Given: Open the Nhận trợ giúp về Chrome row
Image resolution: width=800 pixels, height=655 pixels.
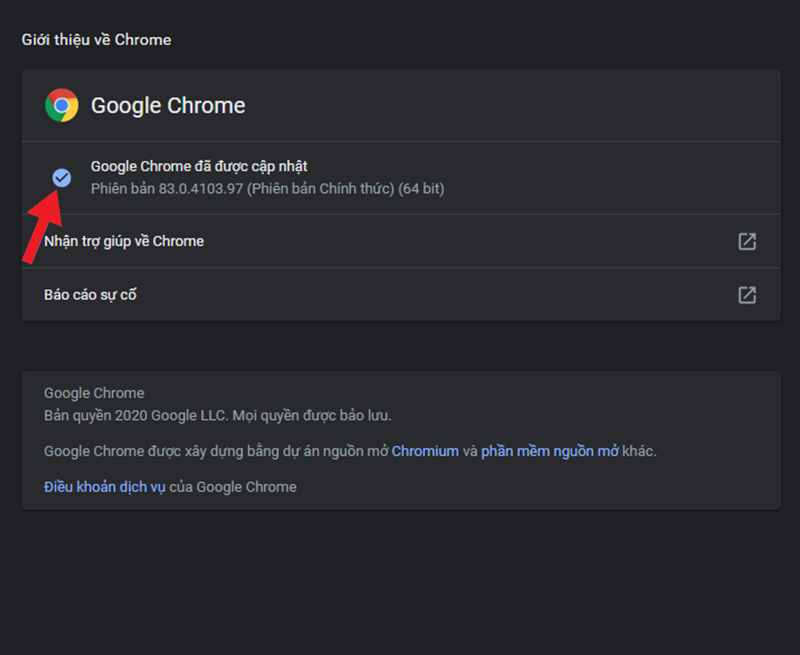Looking at the screenshot, I should tap(124, 241).
